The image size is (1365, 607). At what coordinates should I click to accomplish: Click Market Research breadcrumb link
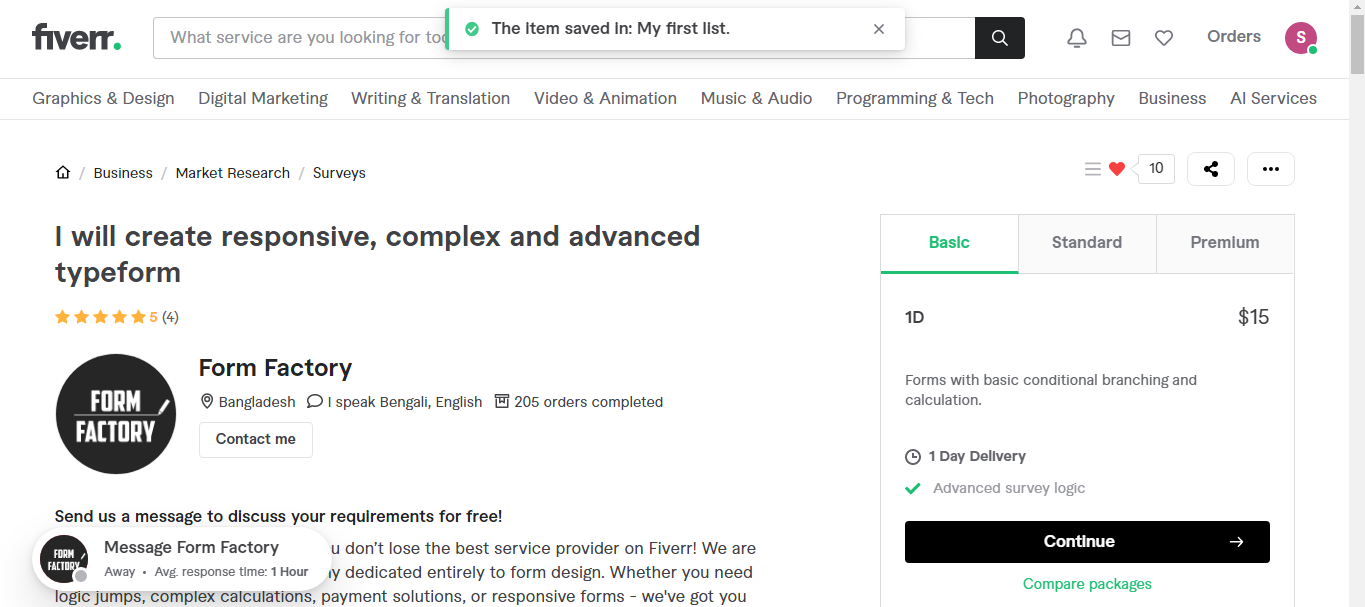[x=233, y=173]
